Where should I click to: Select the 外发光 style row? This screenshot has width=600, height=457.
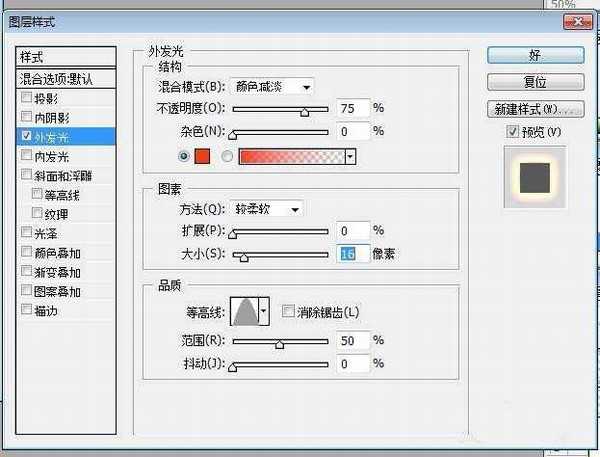pyautogui.click(x=66, y=137)
